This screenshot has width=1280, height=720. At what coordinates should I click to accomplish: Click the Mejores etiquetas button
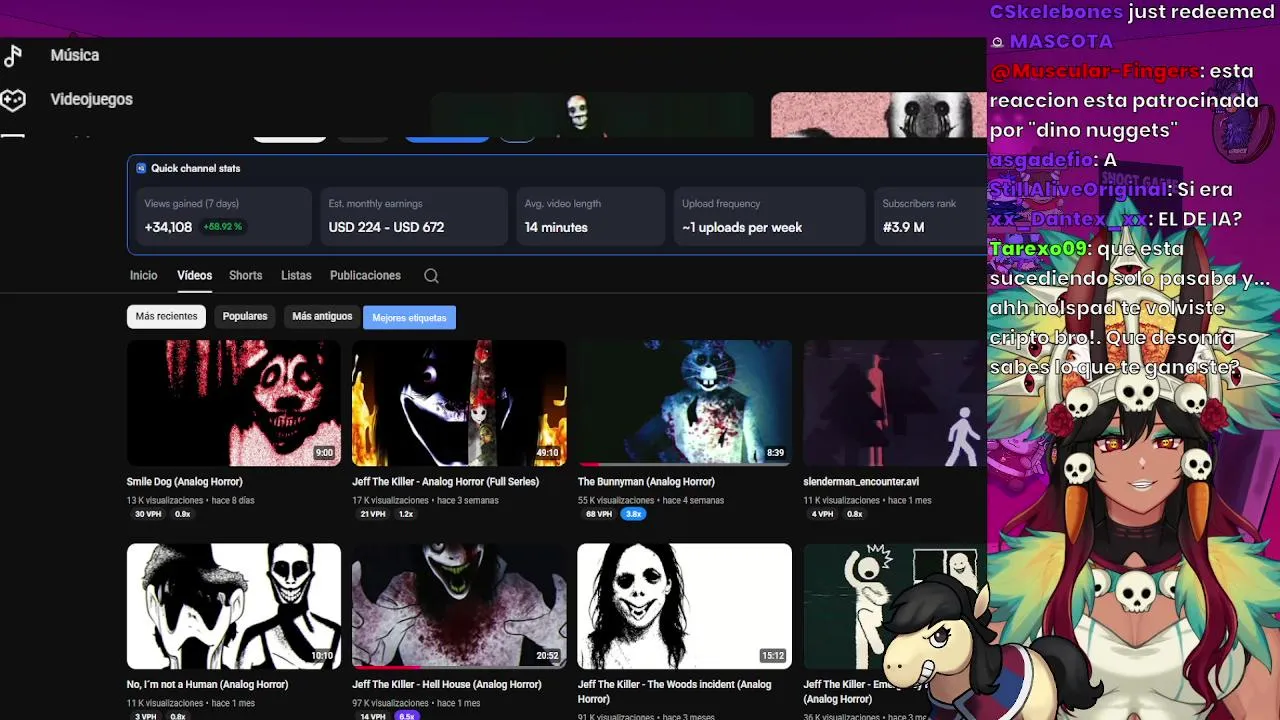coord(409,318)
